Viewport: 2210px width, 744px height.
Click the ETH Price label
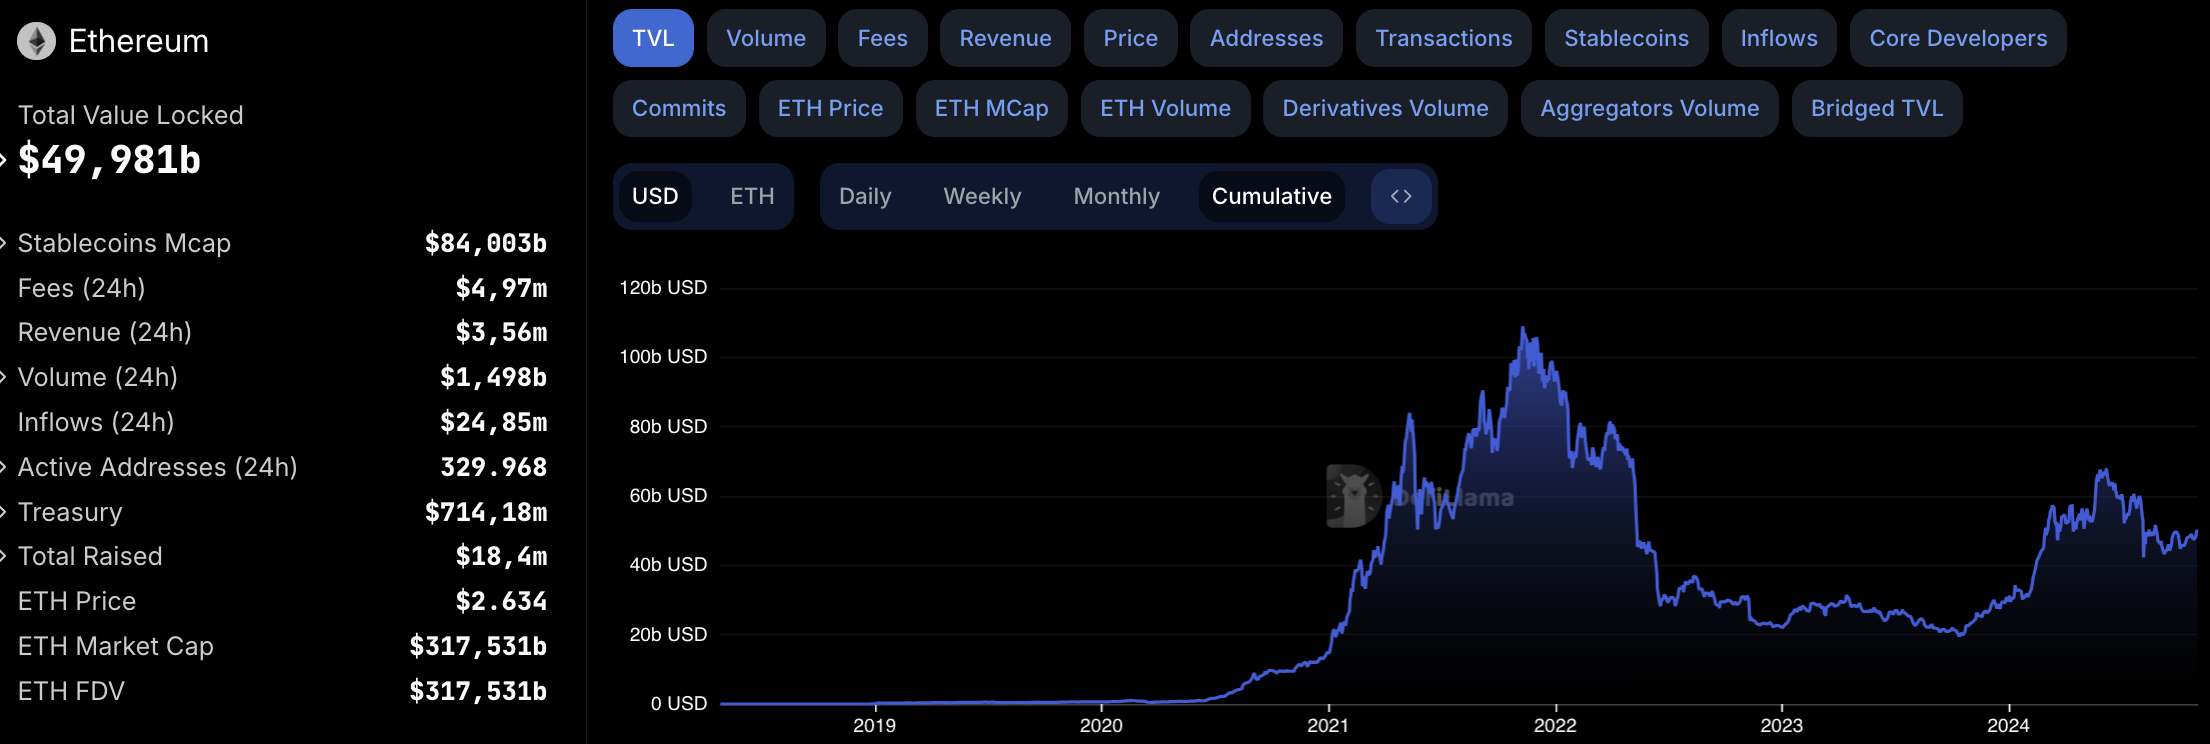77,601
